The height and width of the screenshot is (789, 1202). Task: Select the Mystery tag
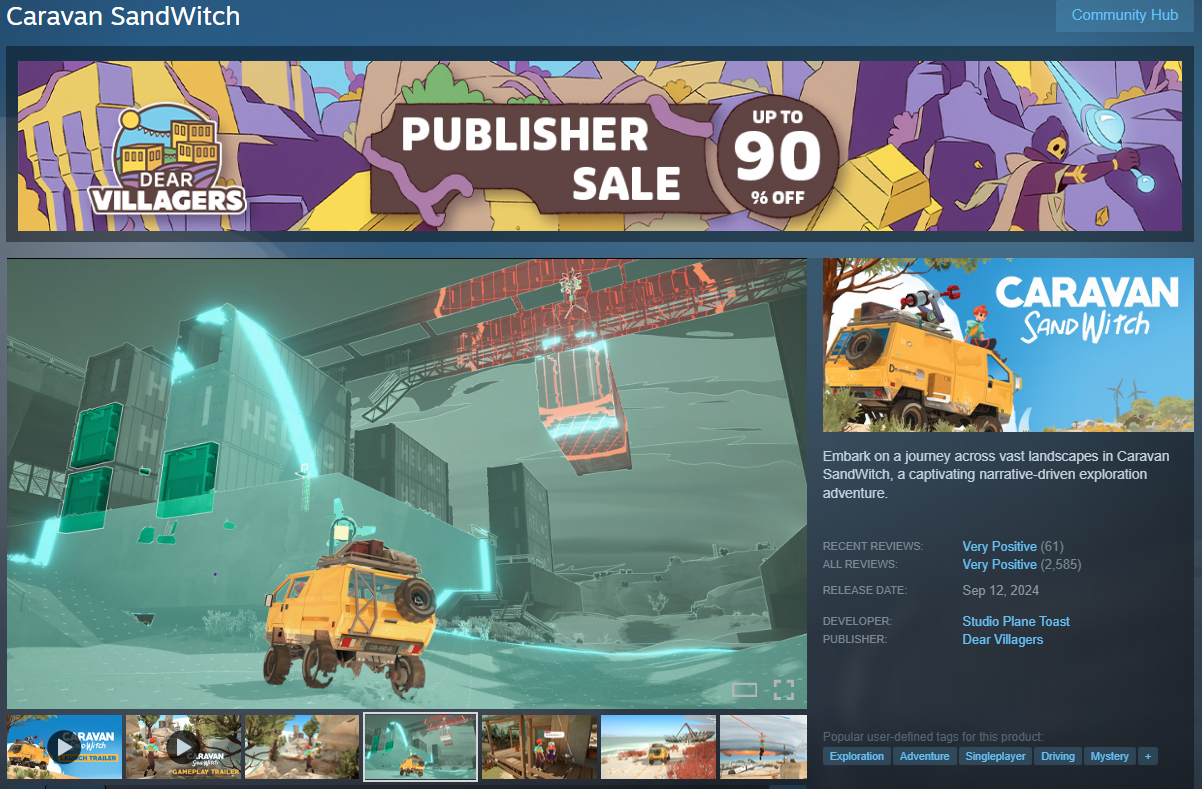point(1110,756)
